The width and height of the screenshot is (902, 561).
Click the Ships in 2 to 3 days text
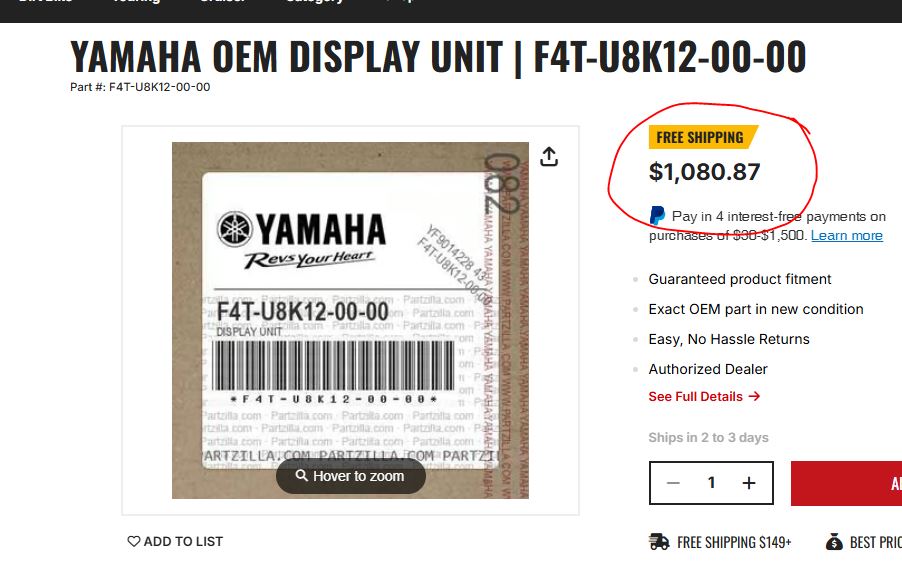pyautogui.click(x=708, y=437)
